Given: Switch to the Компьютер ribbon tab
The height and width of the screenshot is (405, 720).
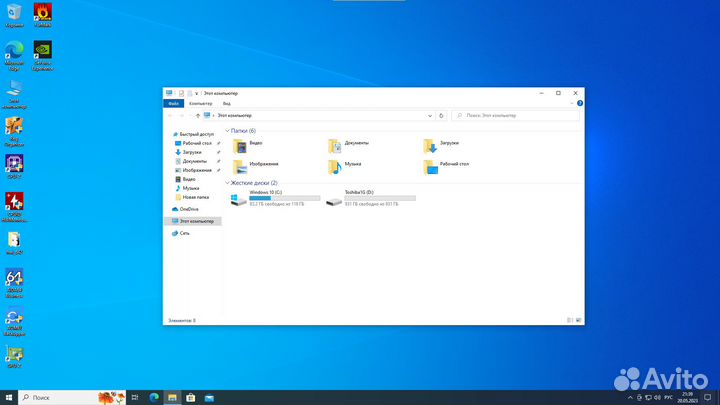Looking at the screenshot, I should pos(200,103).
